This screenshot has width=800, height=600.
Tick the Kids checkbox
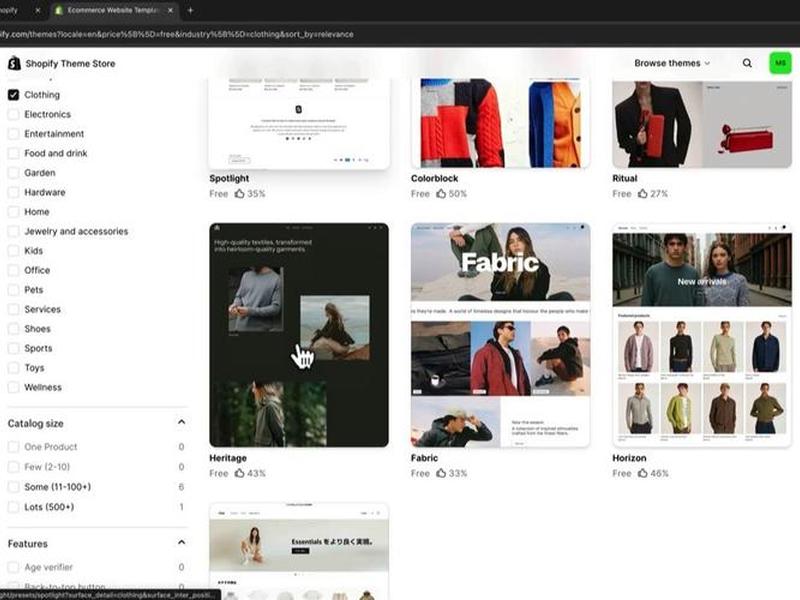[13, 251]
